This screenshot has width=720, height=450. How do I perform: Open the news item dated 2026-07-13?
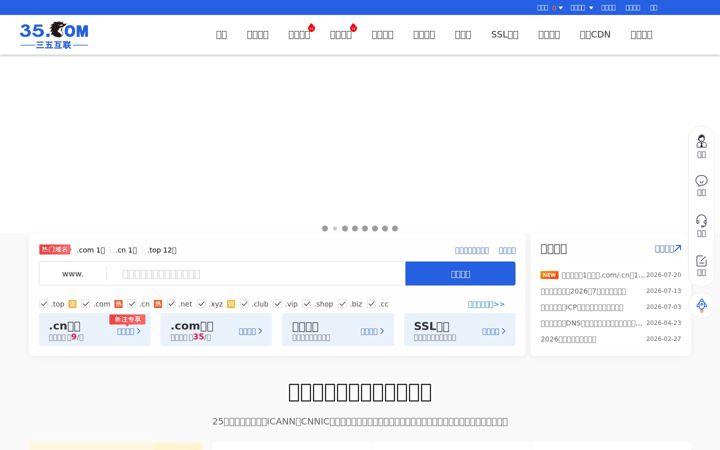point(583,291)
